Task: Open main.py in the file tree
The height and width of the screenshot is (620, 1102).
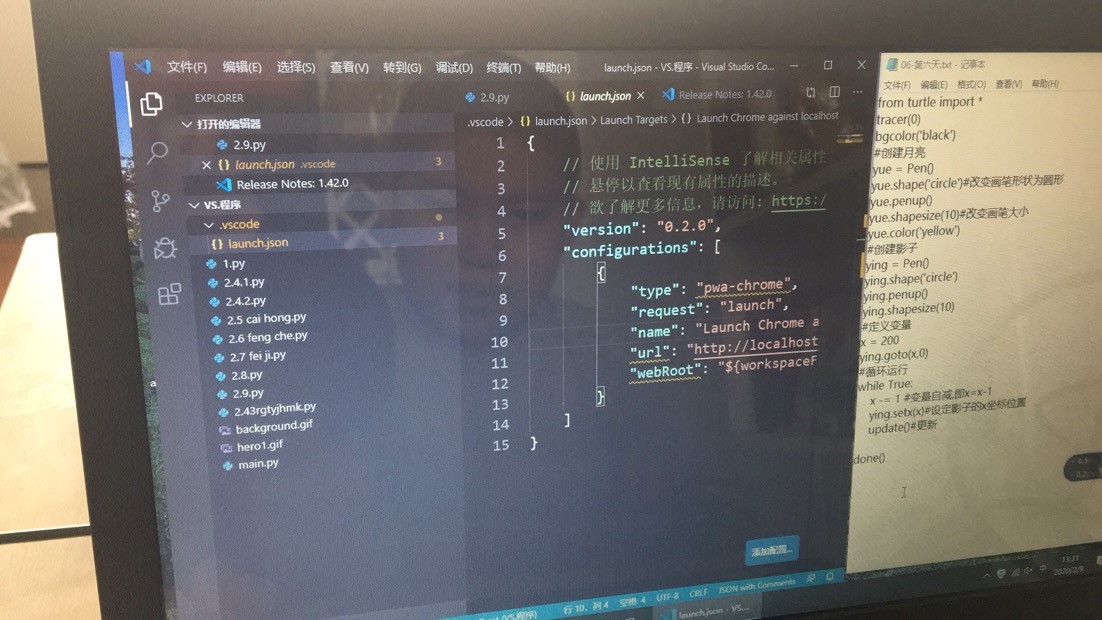Action: [258, 464]
